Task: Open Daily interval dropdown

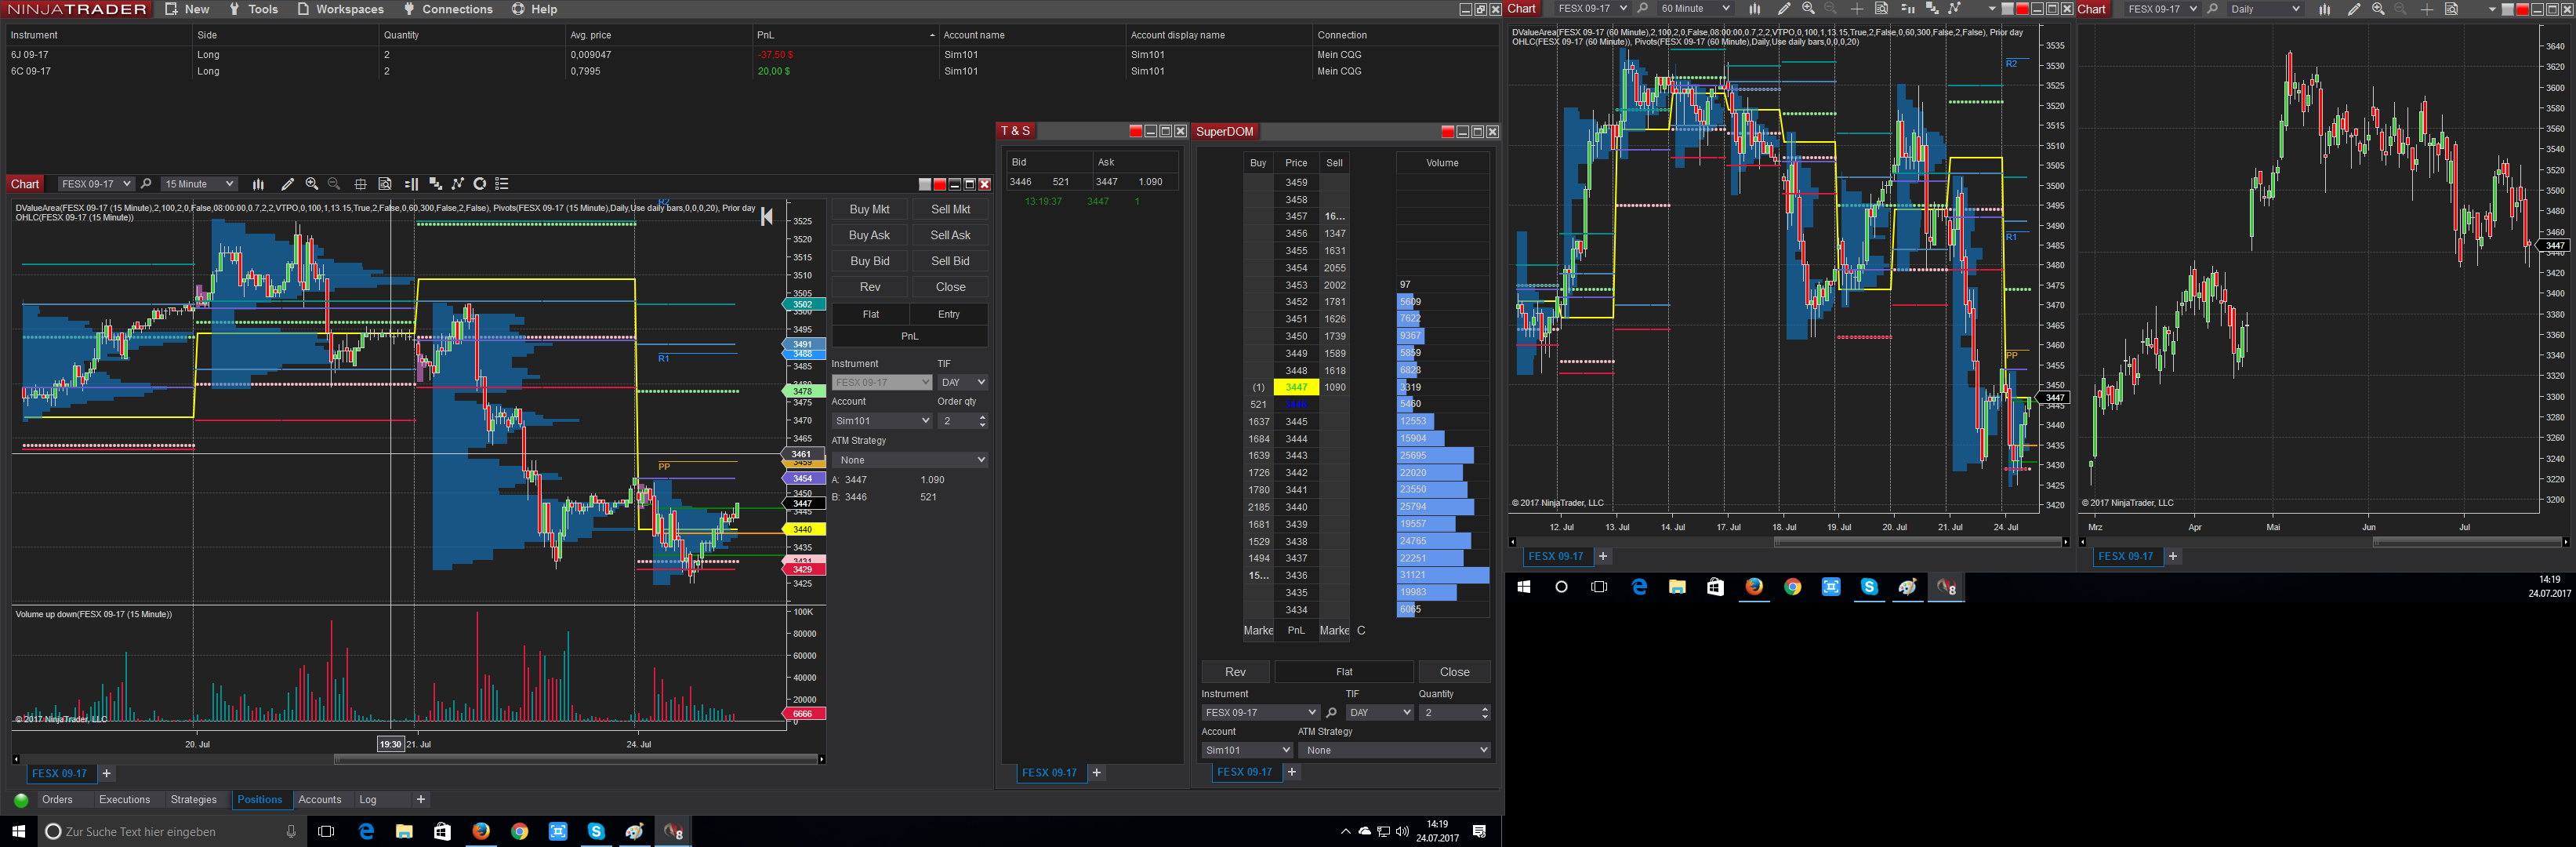Action: click(x=2265, y=9)
